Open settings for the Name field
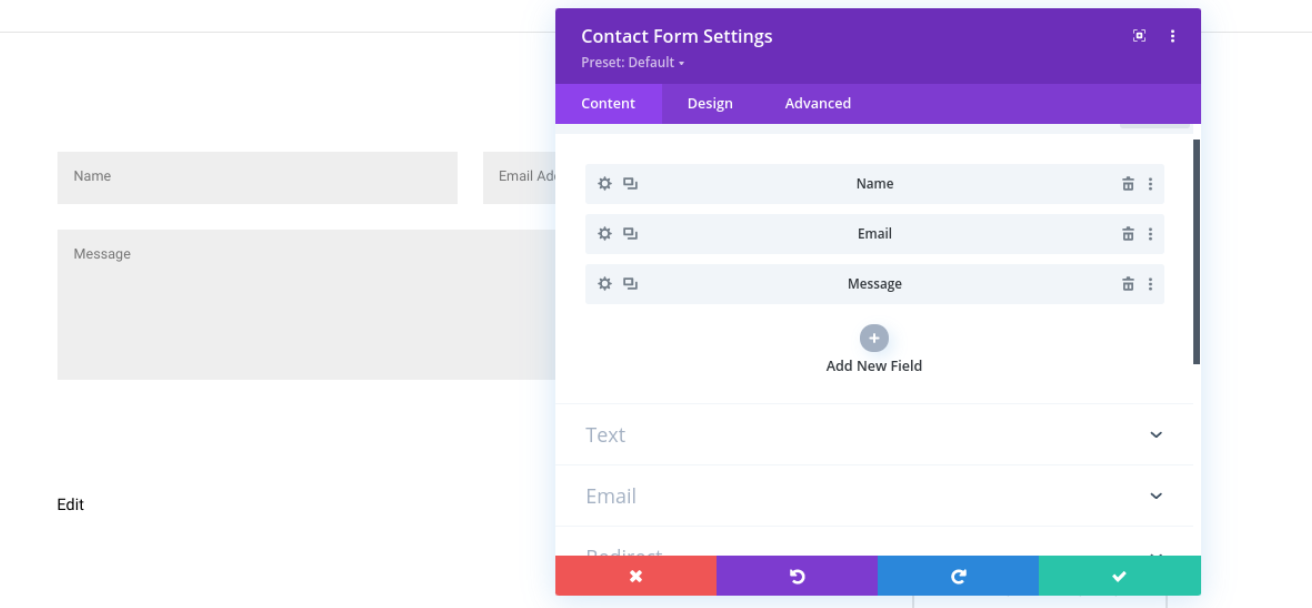The image size is (1312, 608). pos(604,183)
